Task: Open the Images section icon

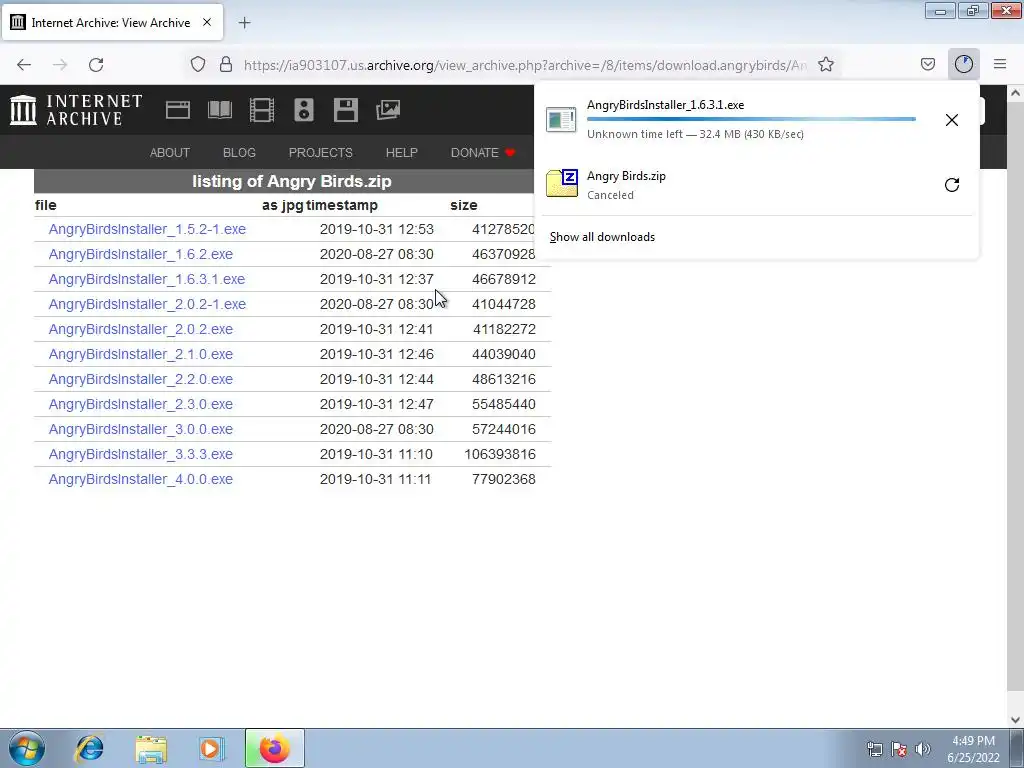Action: (x=388, y=110)
